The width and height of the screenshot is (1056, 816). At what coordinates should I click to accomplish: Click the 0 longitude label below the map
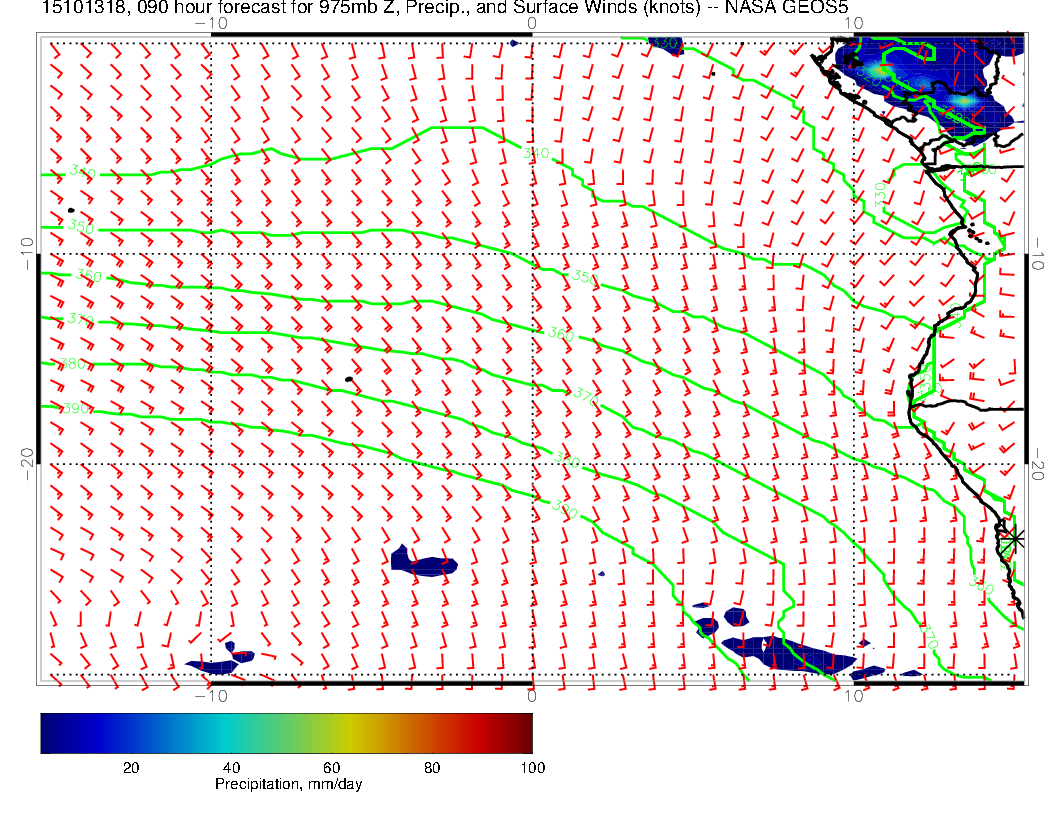tap(532, 695)
